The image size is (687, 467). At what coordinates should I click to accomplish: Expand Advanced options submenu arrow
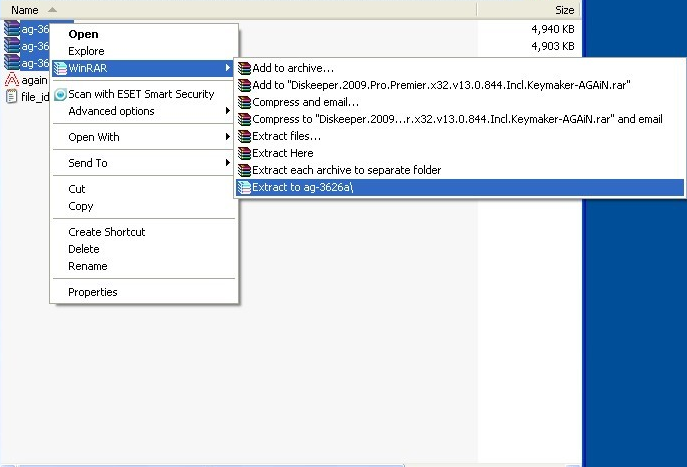(x=227, y=111)
